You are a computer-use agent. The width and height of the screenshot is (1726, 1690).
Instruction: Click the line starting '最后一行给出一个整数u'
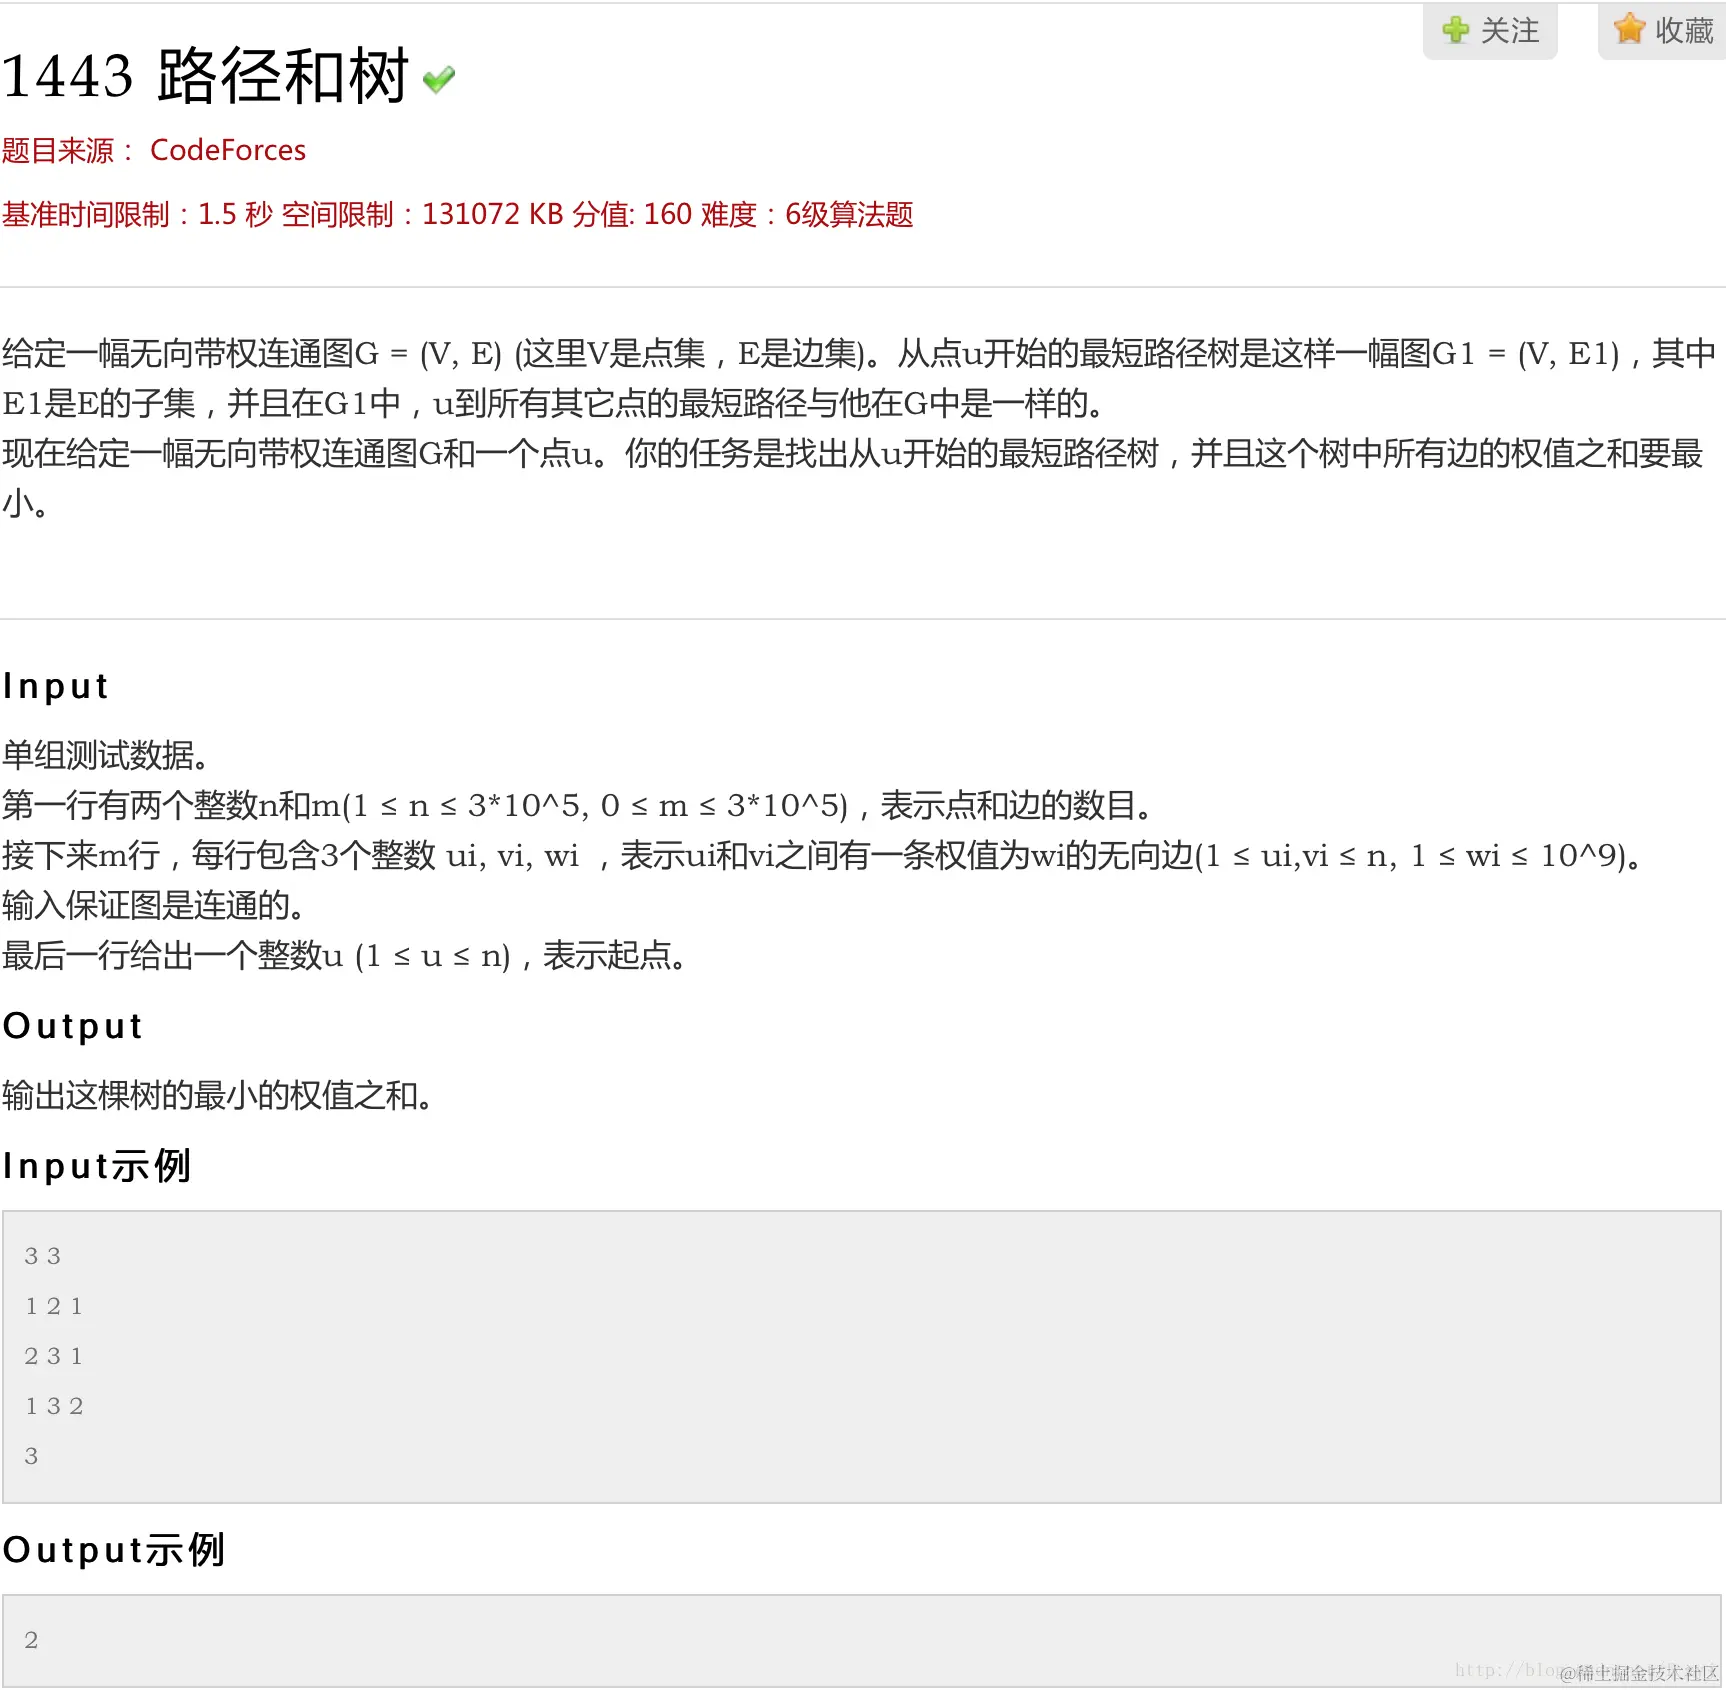345,955
